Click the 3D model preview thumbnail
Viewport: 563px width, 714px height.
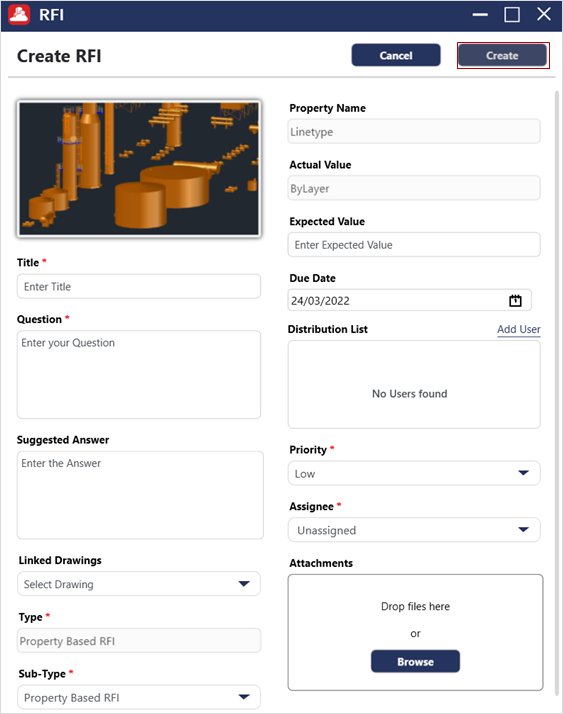[139, 169]
